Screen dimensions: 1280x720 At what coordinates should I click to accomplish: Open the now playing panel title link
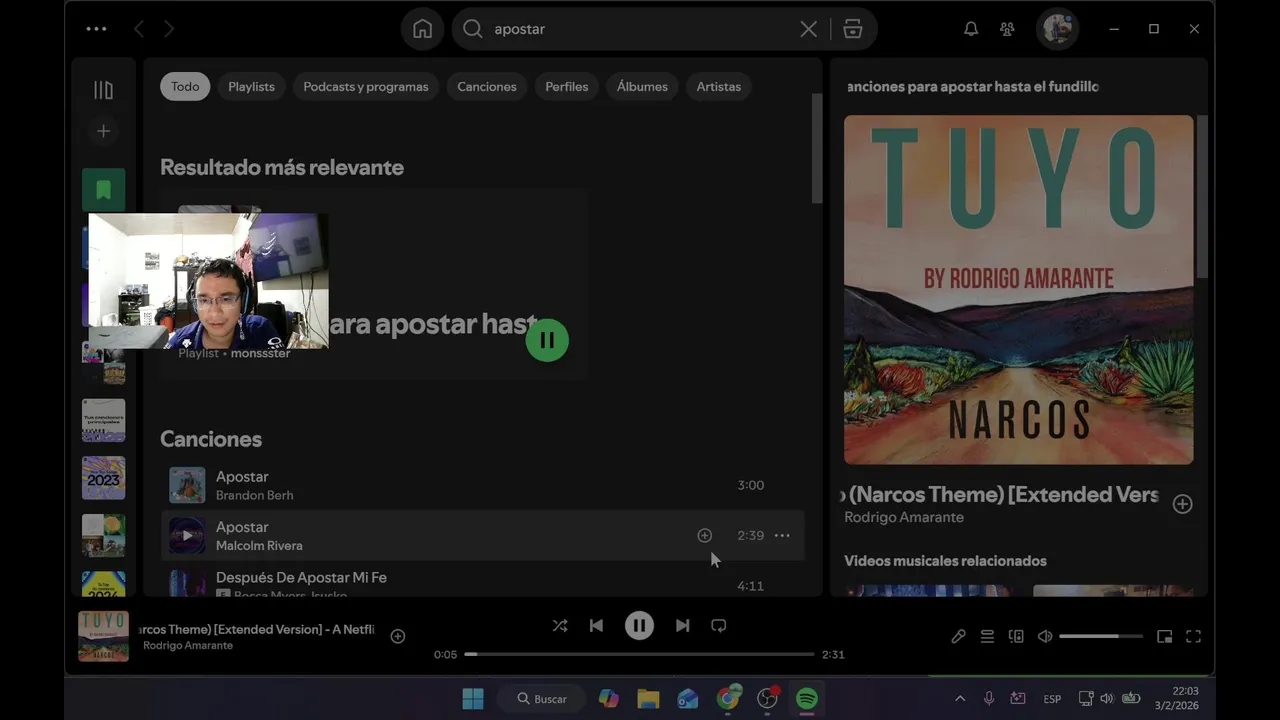point(1001,494)
